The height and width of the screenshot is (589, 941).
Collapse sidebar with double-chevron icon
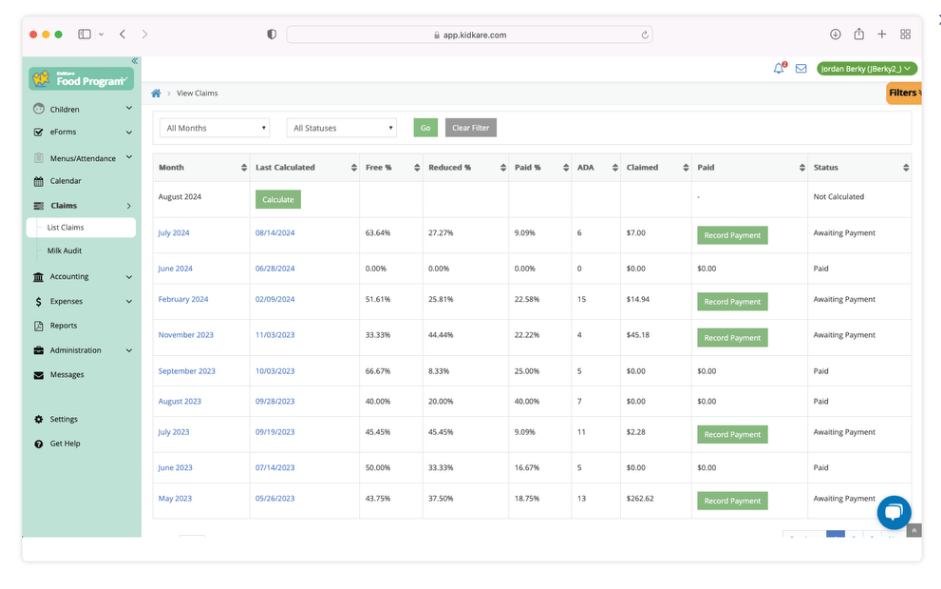click(135, 61)
